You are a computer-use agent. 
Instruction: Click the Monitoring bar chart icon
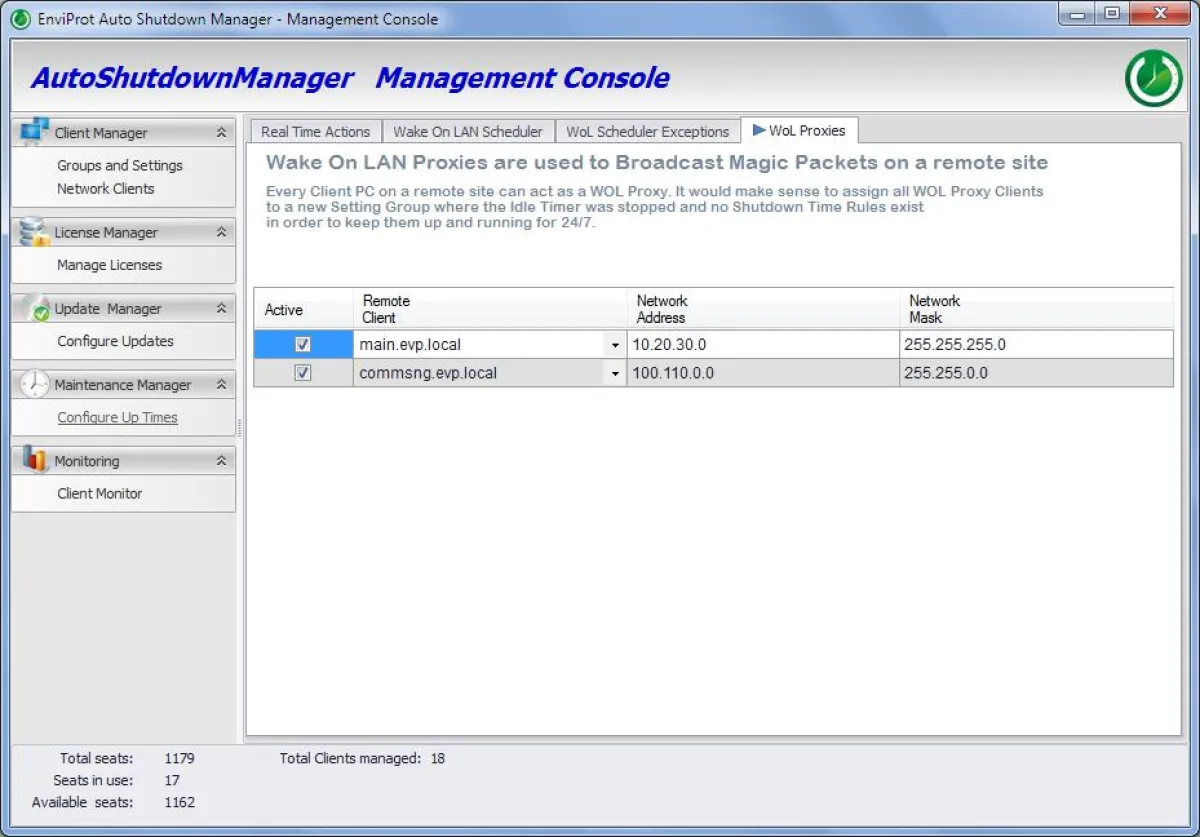pyautogui.click(x=32, y=460)
